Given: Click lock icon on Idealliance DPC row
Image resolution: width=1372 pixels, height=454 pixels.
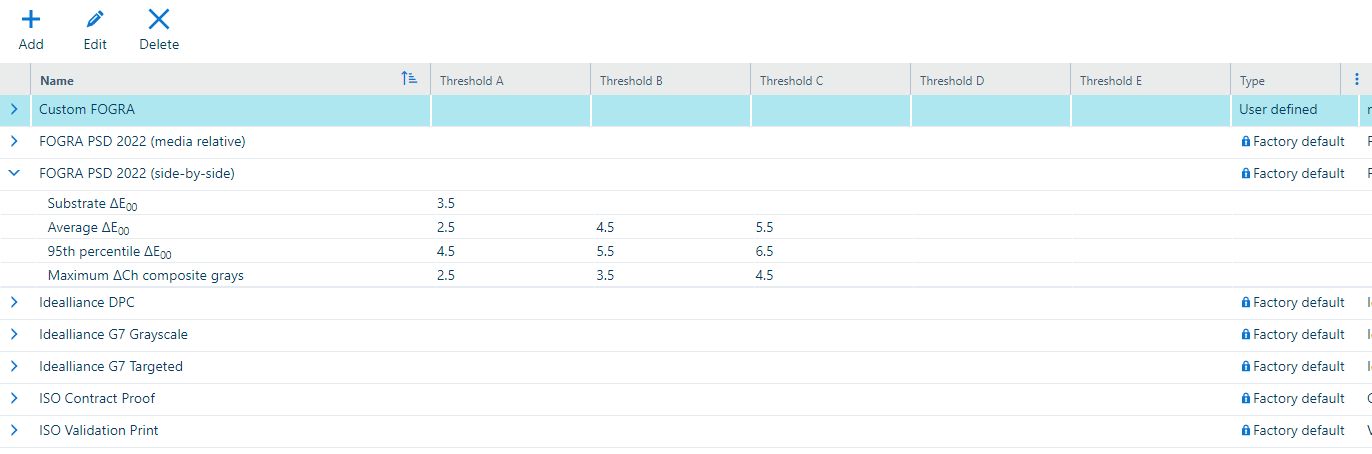Looking at the screenshot, I should click(x=1245, y=303).
